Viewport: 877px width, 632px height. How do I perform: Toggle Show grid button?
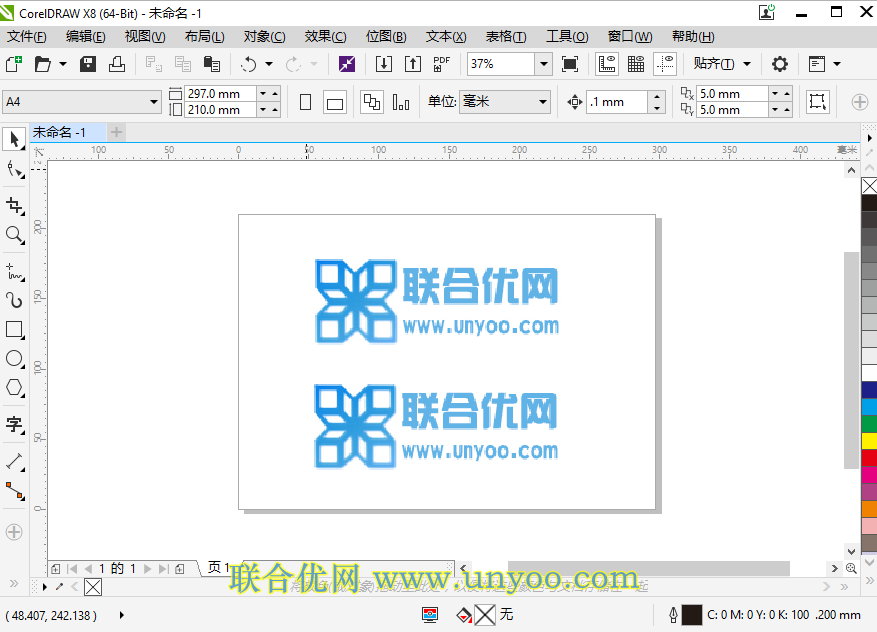coord(636,64)
